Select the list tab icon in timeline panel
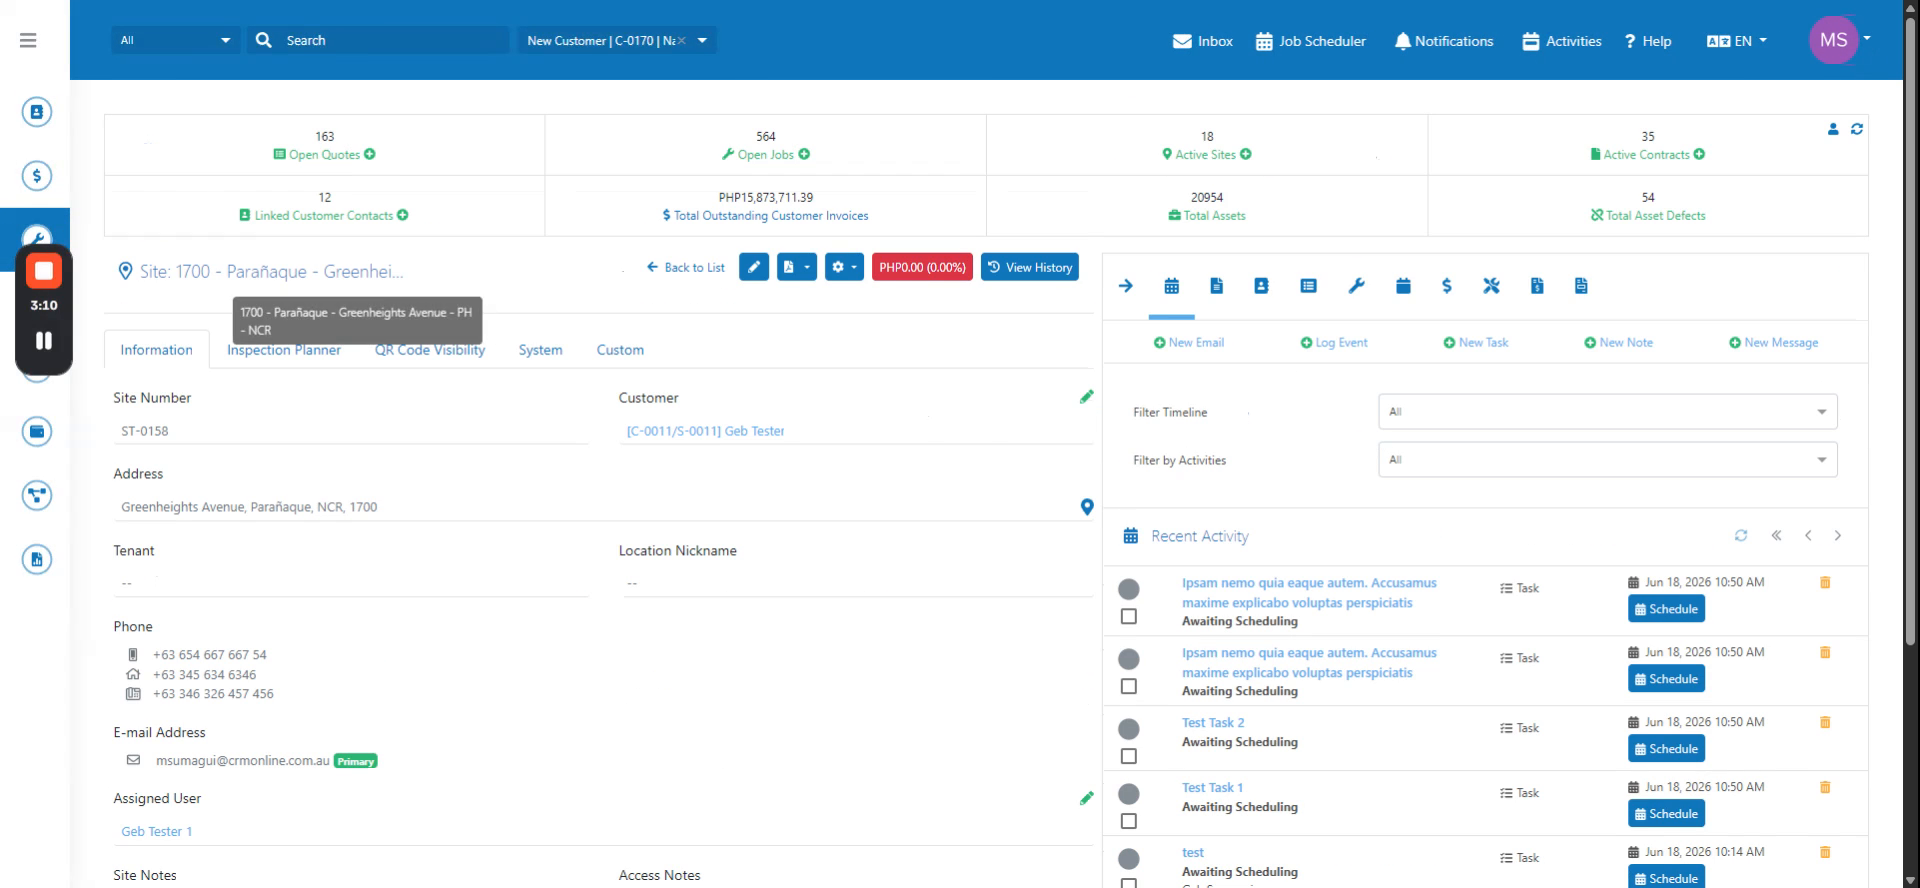This screenshot has height=888, width=1920. (x=1308, y=286)
